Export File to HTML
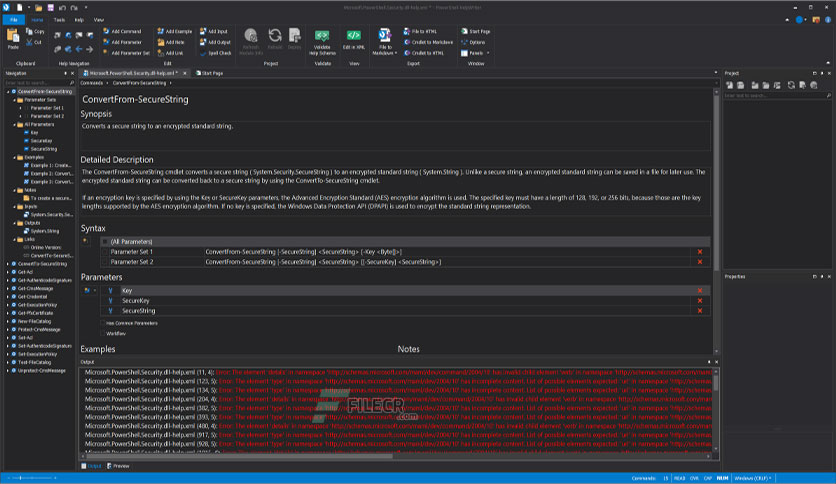The height and width of the screenshot is (484, 836). (x=420, y=31)
